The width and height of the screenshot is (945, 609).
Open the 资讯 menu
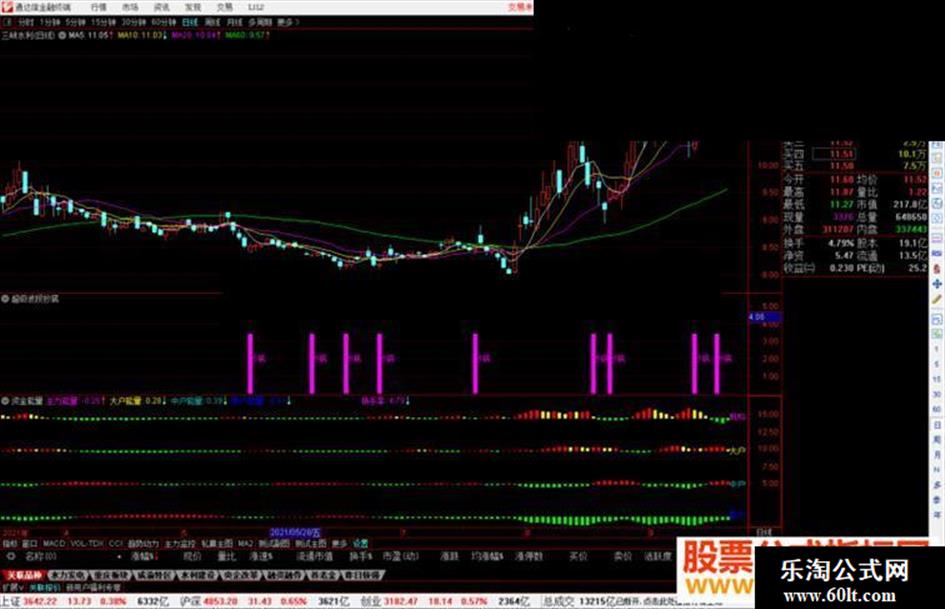(x=161, y=7)
